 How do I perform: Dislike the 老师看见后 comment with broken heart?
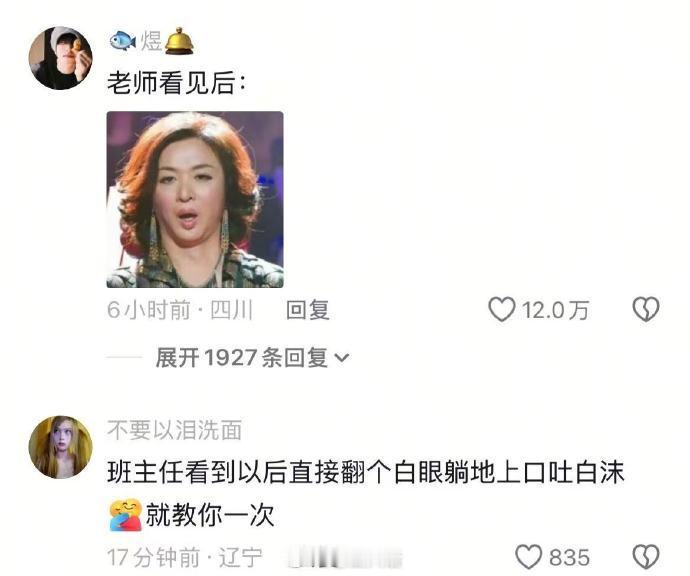coord(646,309)
